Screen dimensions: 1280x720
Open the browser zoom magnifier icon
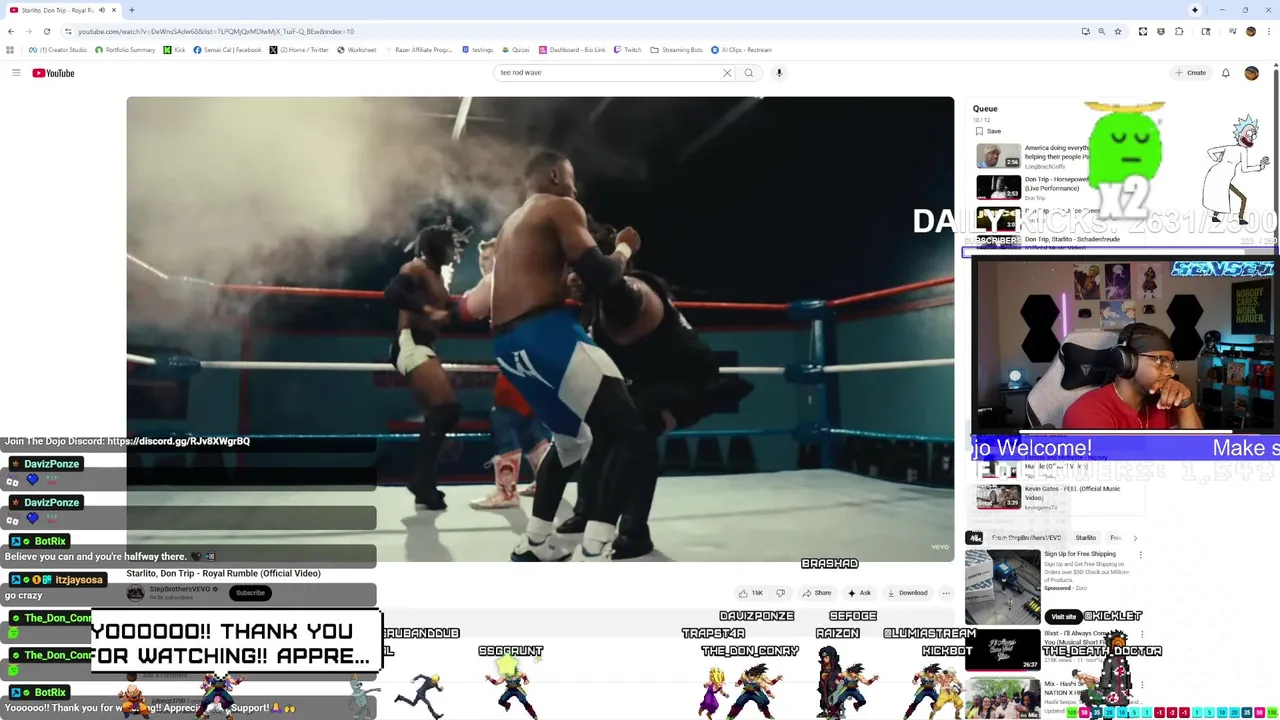[1102, 31]
